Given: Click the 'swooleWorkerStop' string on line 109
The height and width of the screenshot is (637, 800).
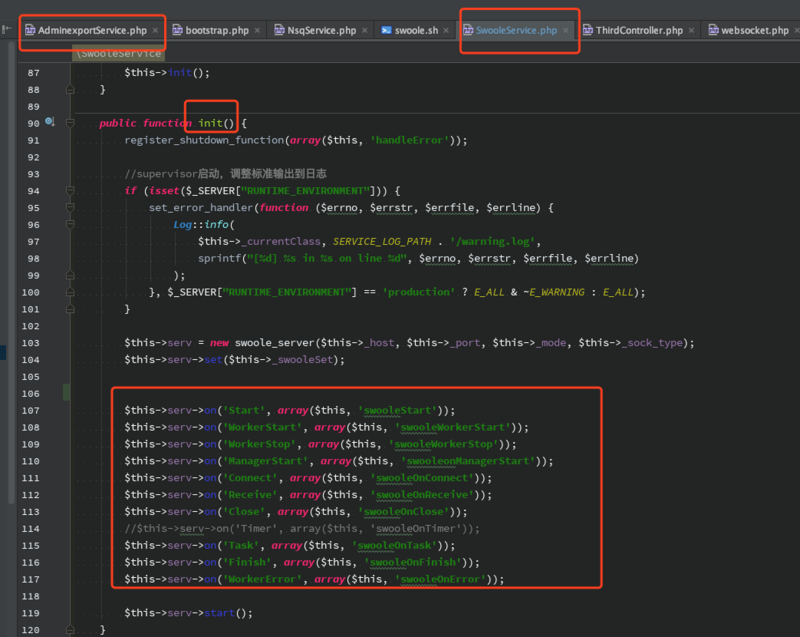Looking at the screenshot, I should [444, 444].
